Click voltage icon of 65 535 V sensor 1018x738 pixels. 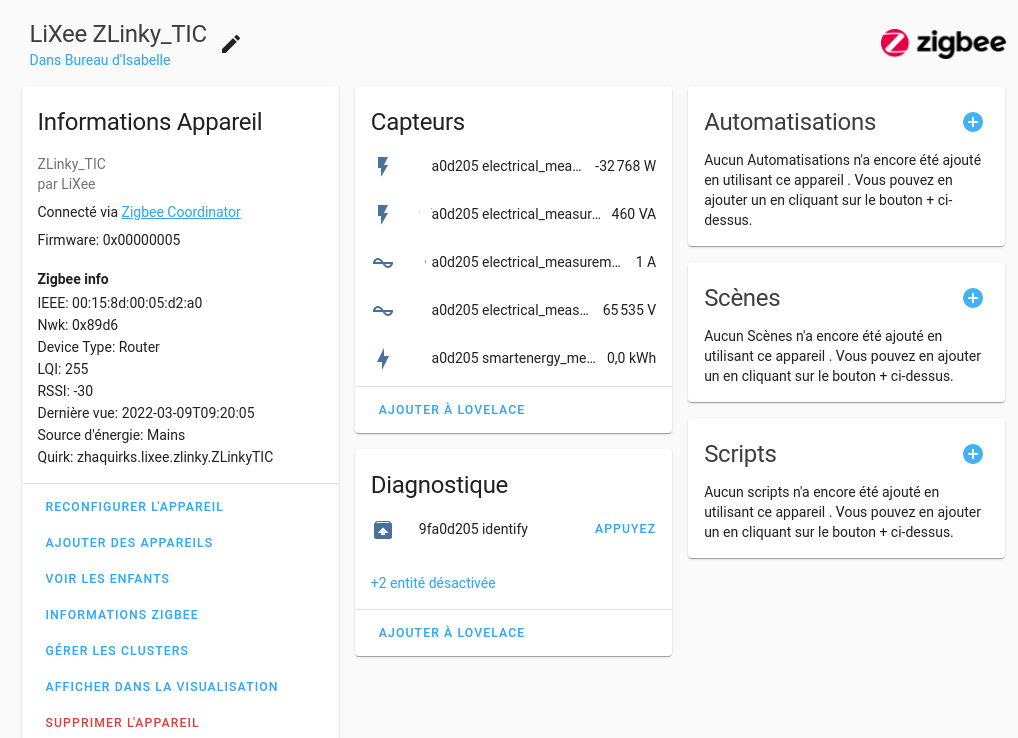coord(383,310)
